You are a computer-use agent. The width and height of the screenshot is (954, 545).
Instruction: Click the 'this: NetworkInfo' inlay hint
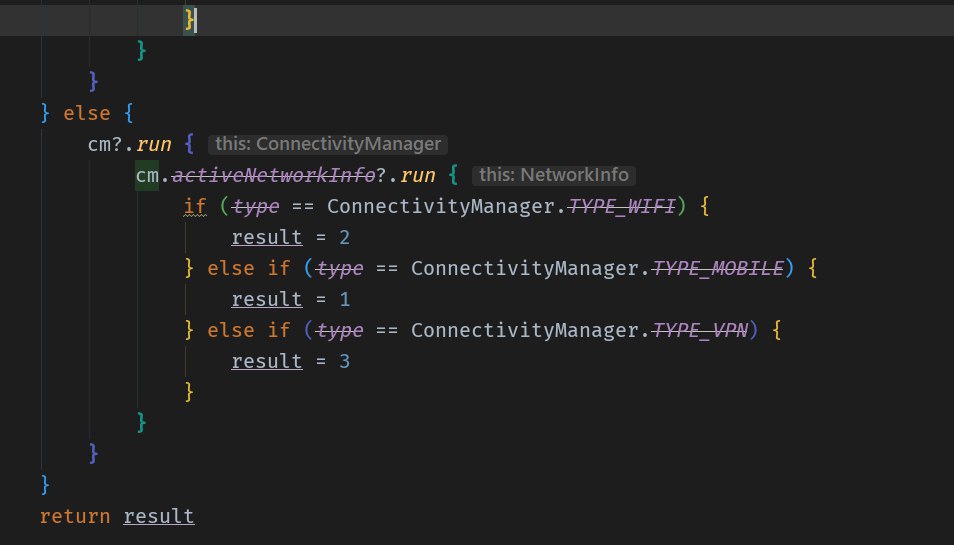pos(554,175)
